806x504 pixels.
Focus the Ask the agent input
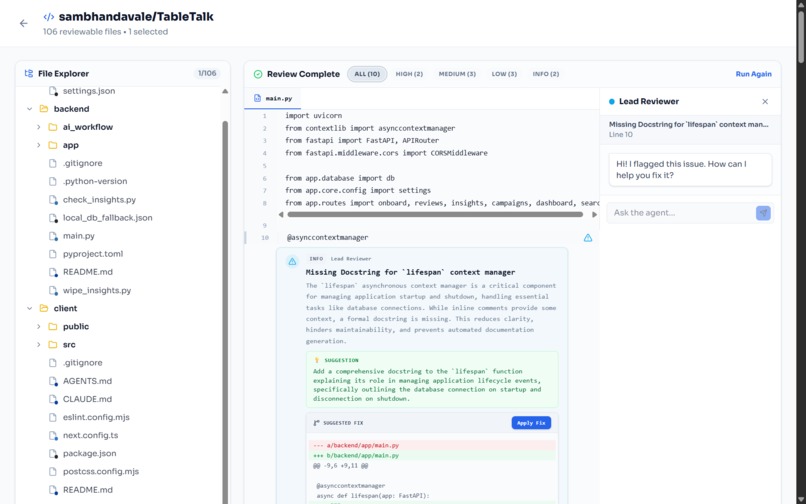point(681,213)
